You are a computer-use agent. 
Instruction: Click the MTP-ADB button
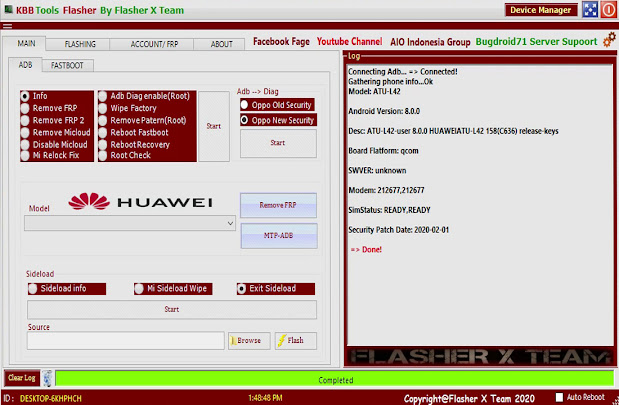(279, 236)
